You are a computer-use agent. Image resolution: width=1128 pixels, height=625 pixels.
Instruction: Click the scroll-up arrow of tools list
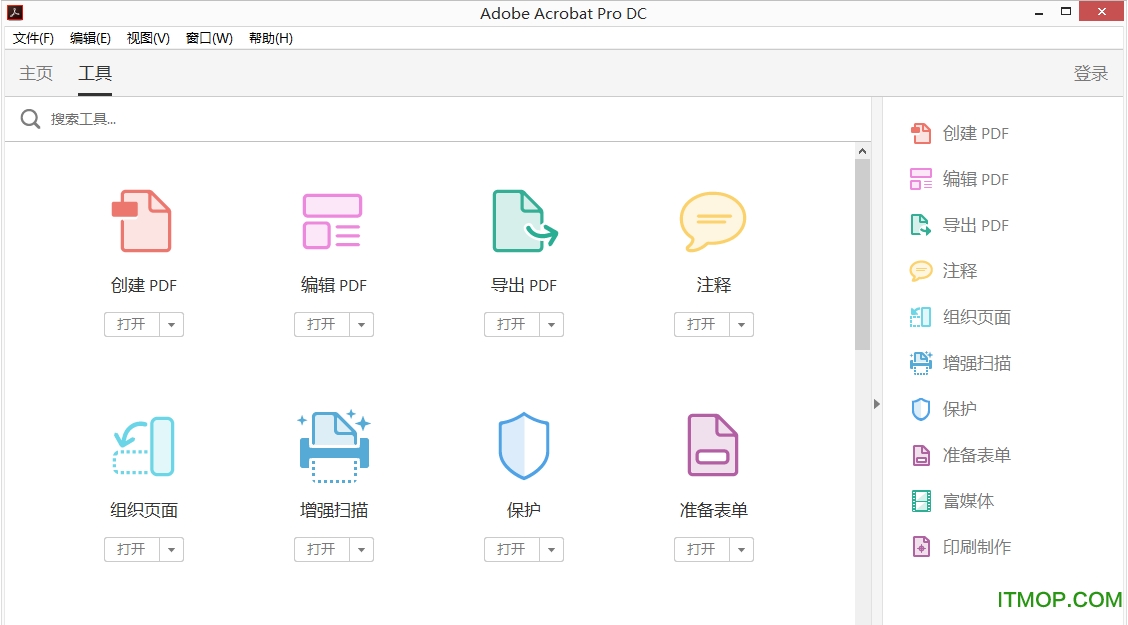[x=862, y=151]
